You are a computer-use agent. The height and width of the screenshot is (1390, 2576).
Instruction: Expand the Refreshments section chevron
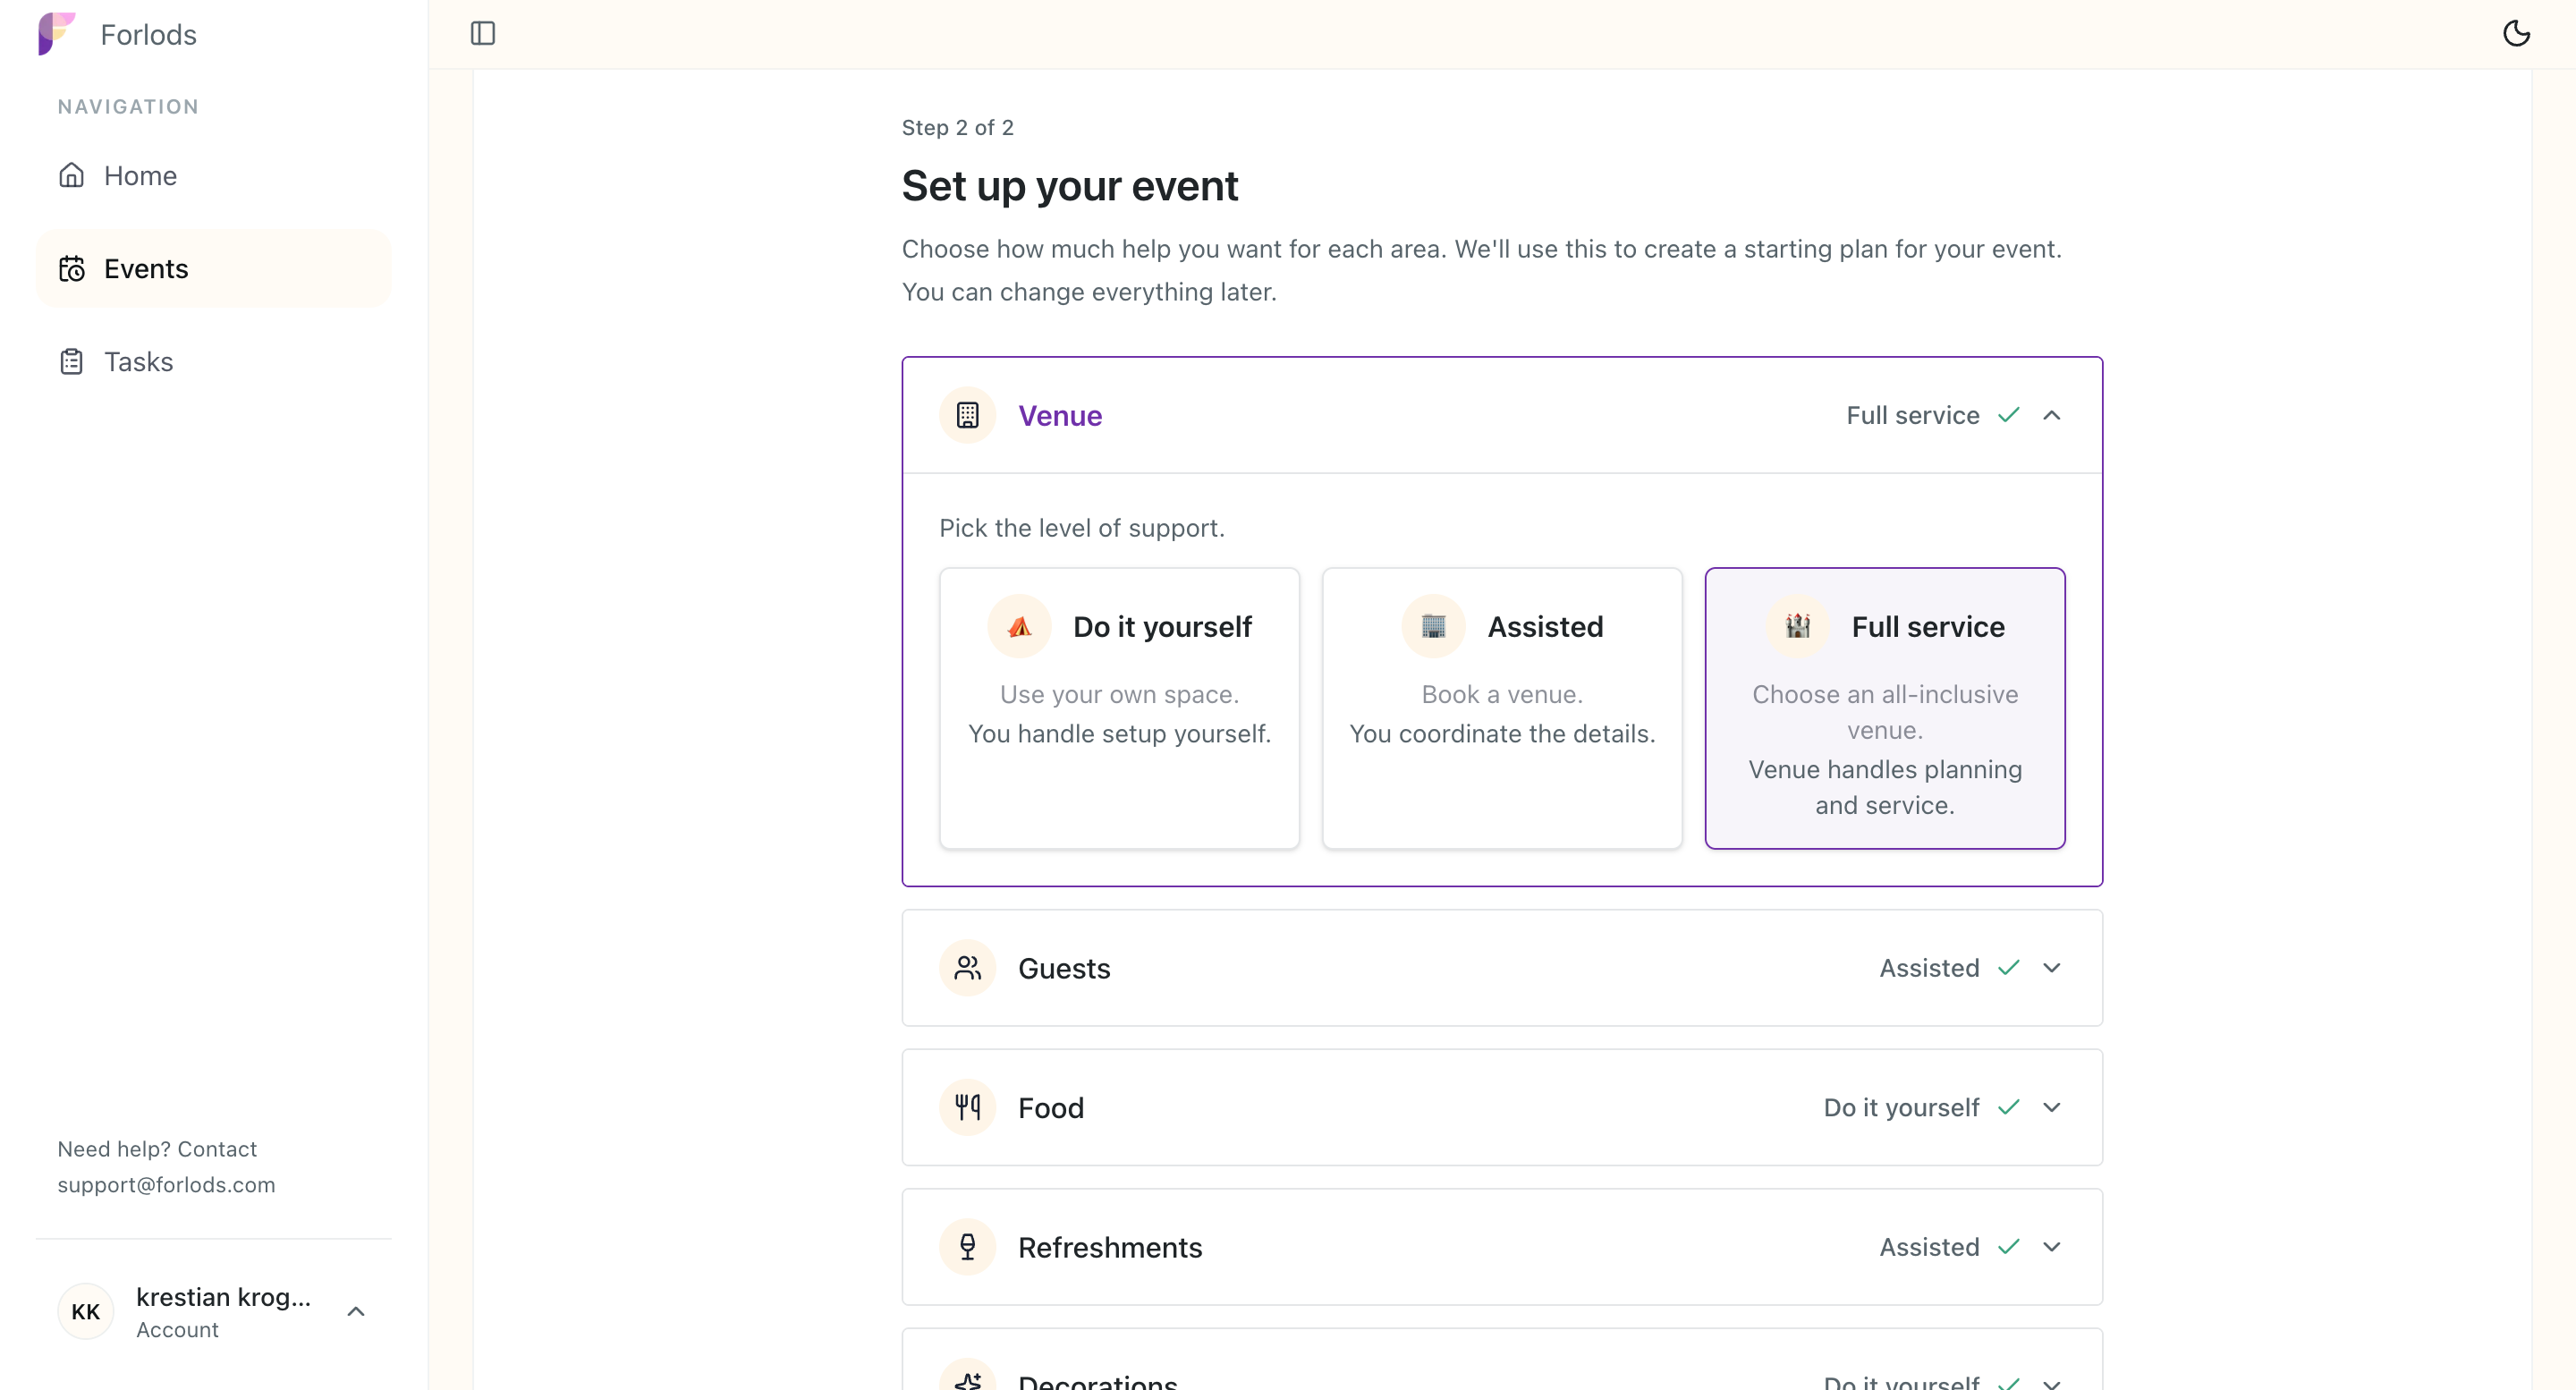(x=2051, y=1247)
